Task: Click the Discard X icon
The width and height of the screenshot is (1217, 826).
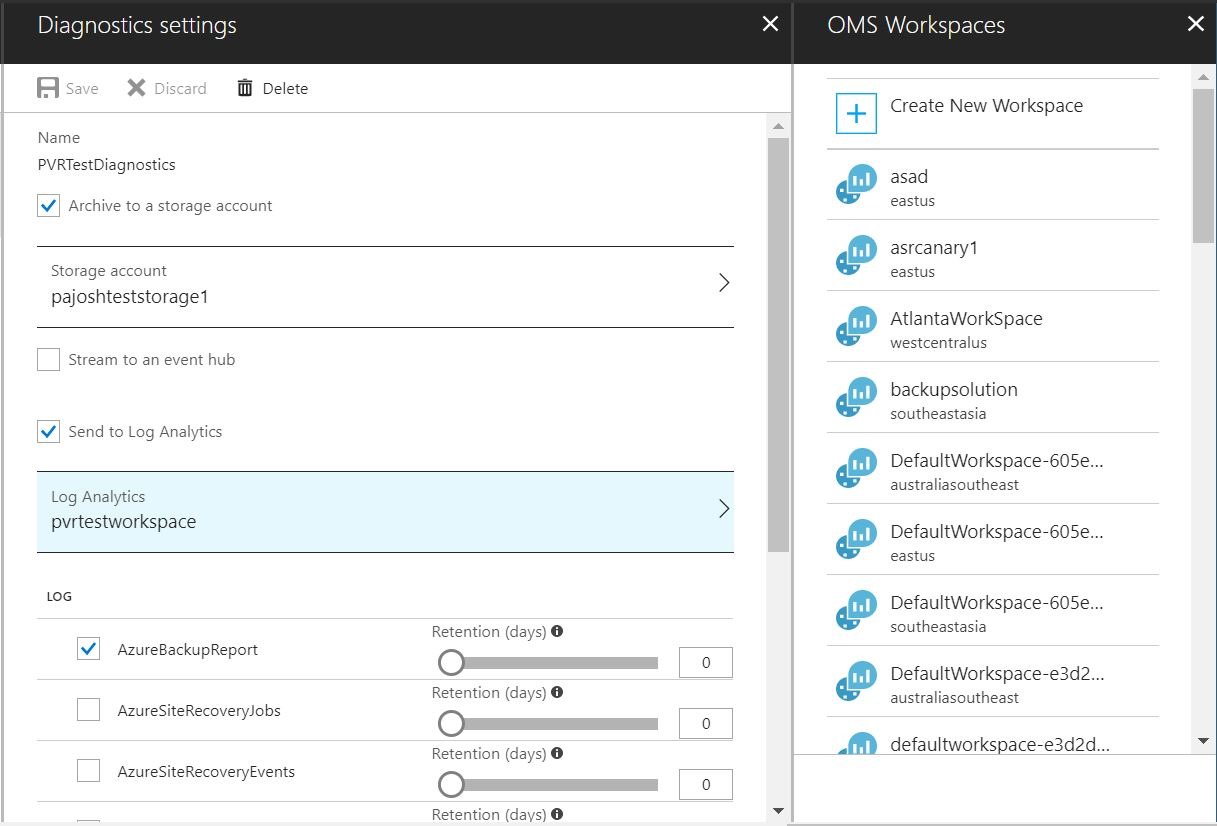Action: [136, 87]
